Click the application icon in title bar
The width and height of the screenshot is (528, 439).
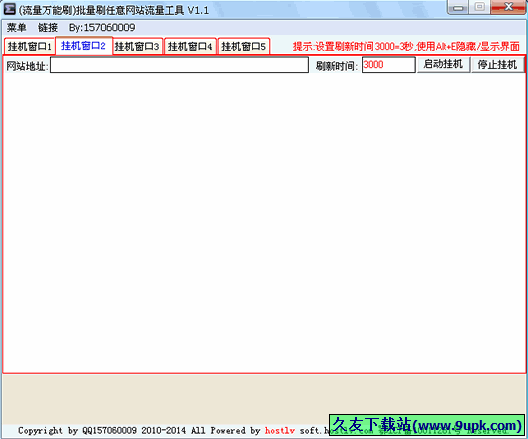[9, 9]
